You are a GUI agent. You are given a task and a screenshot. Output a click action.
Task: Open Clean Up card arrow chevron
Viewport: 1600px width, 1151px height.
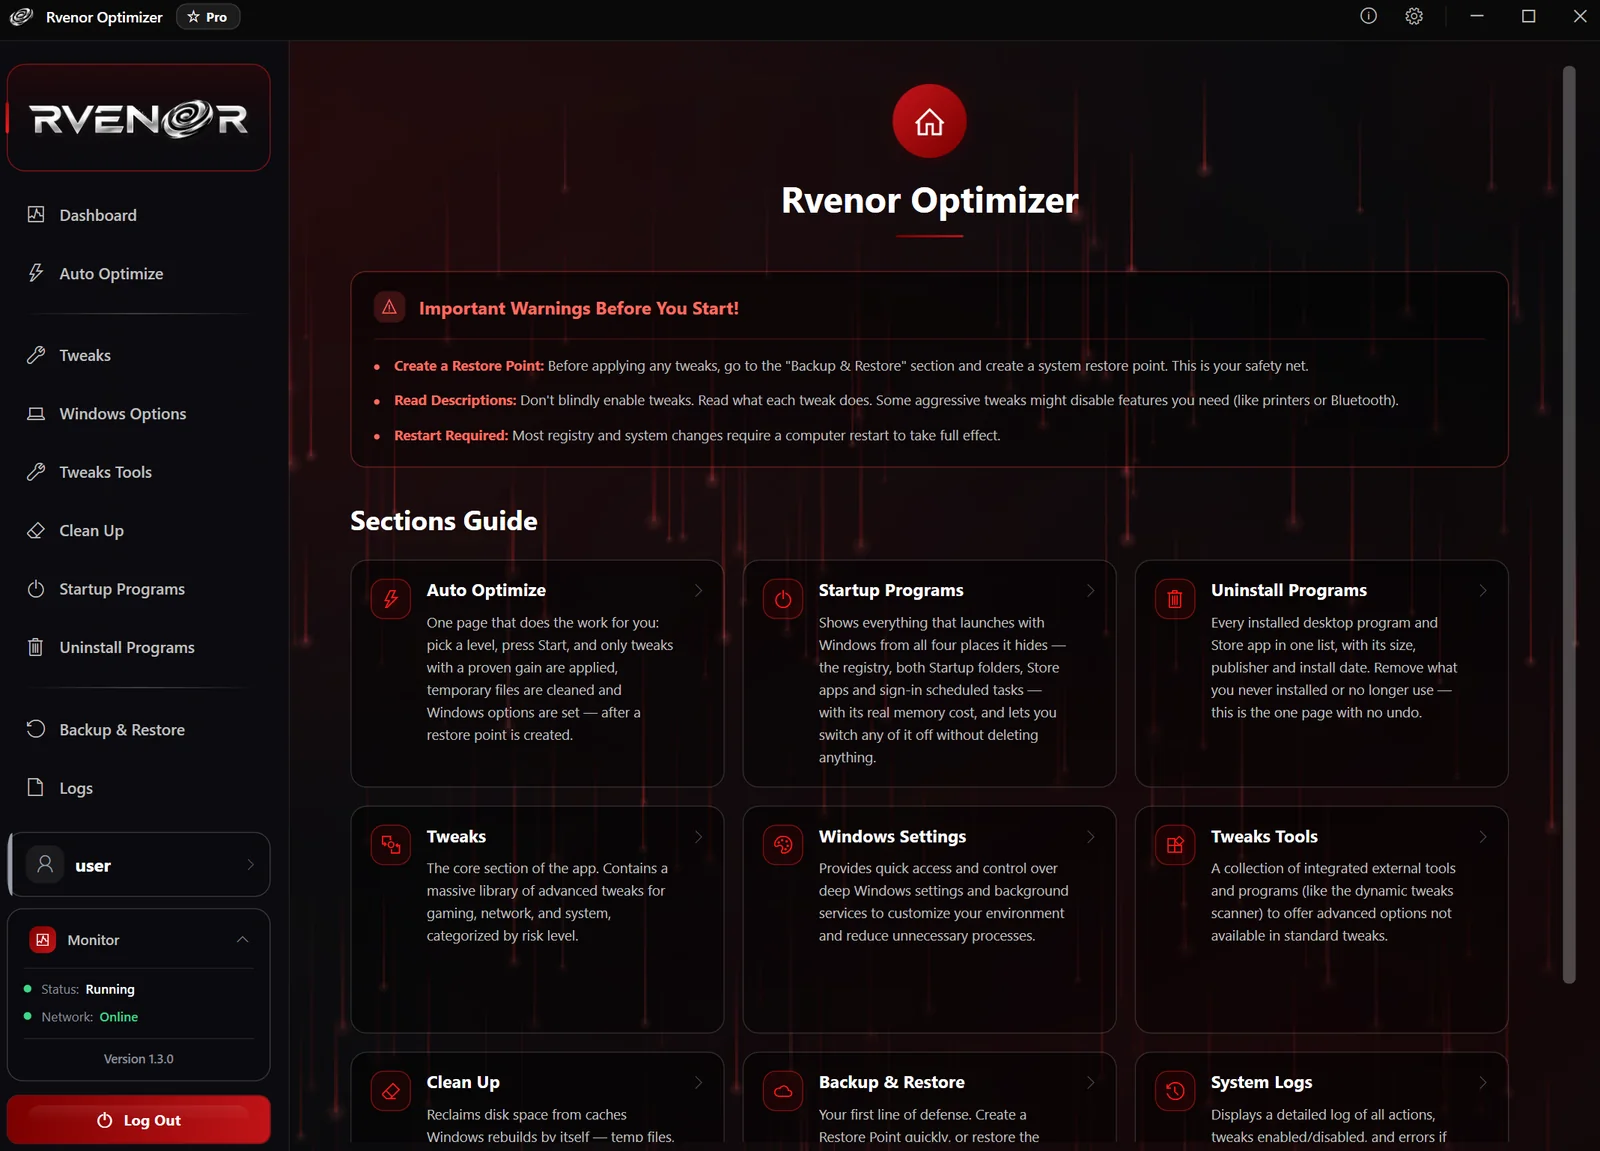coord(698,1082)
